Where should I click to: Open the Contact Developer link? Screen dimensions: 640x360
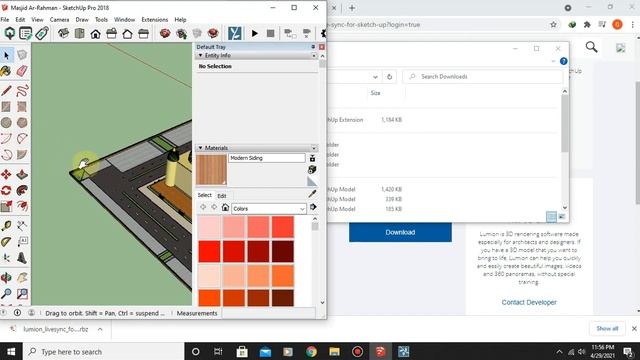click(529, 302)
